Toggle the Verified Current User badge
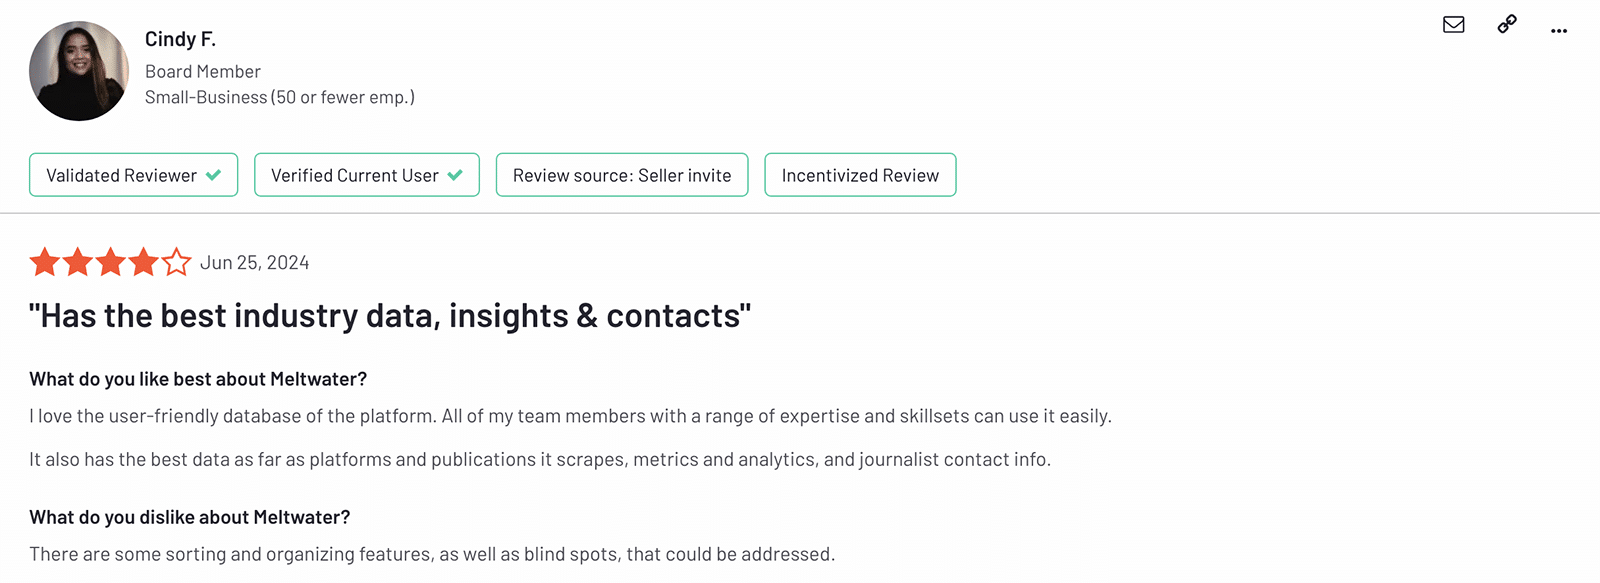Image resolution: width=1600 pixels, height=583 pixels. pos(366,174)
